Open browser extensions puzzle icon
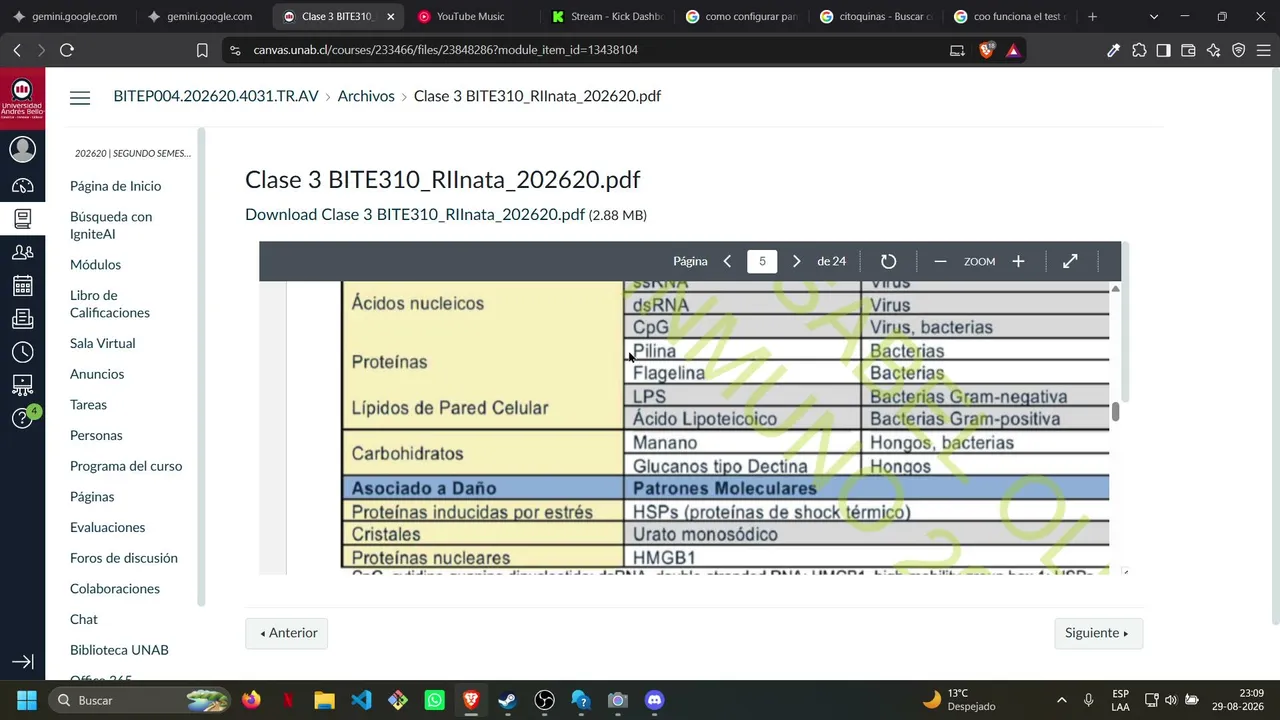The image size is (1280, 720). 1139,50
